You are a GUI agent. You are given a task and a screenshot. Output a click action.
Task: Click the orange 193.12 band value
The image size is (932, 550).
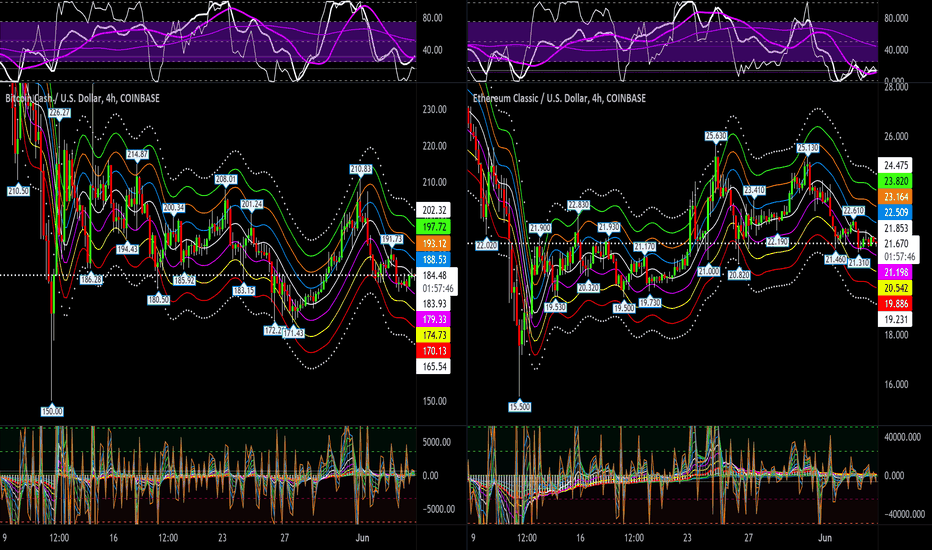pos(434,243)
